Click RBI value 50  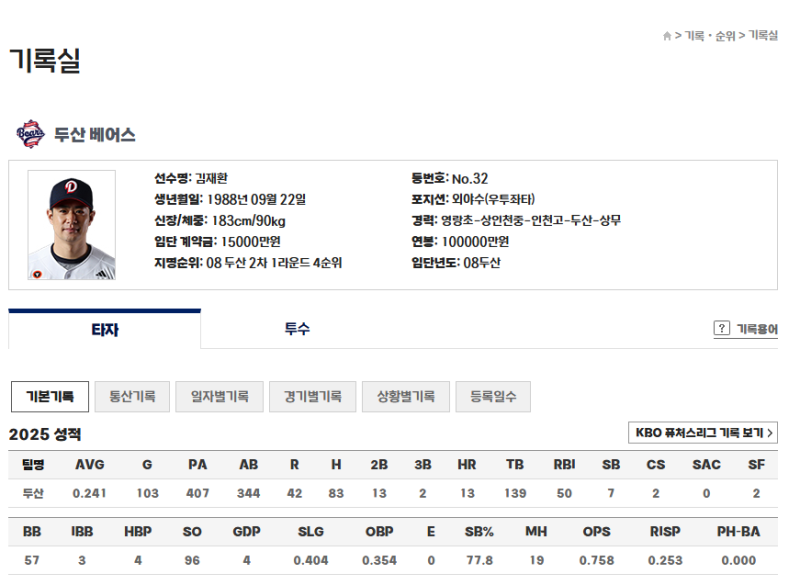(x=564, y=493)
